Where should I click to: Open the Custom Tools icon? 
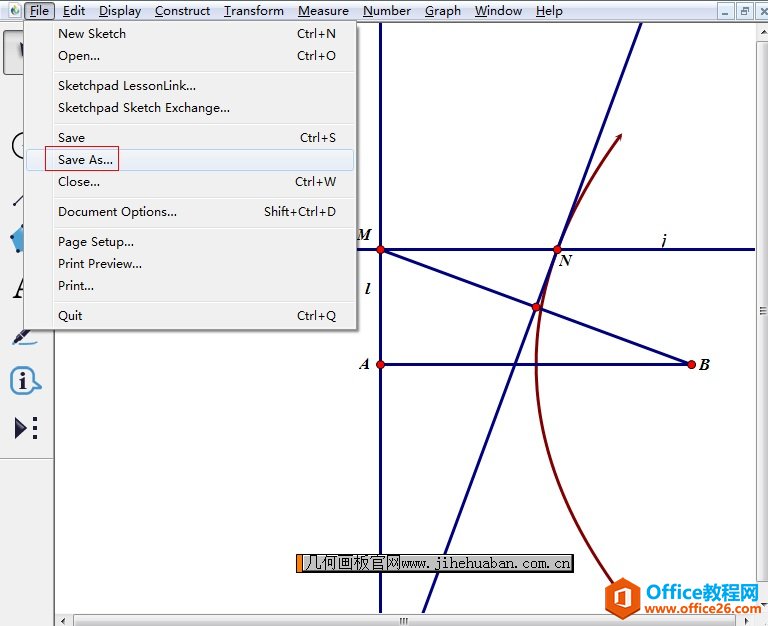24,428
